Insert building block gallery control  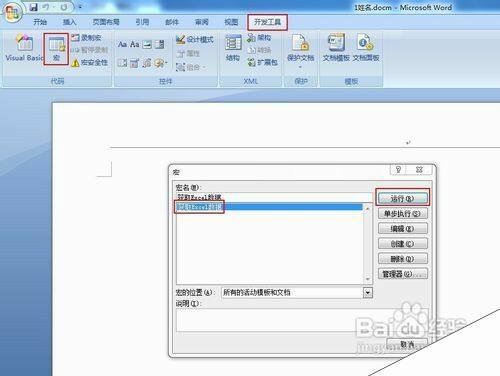[x=147, y=63]
